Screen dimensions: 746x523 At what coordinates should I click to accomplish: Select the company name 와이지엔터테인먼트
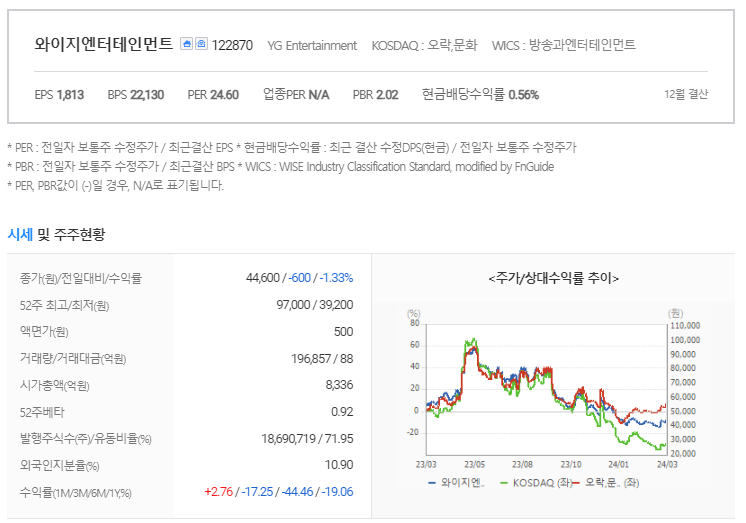(x=103, y=44)
